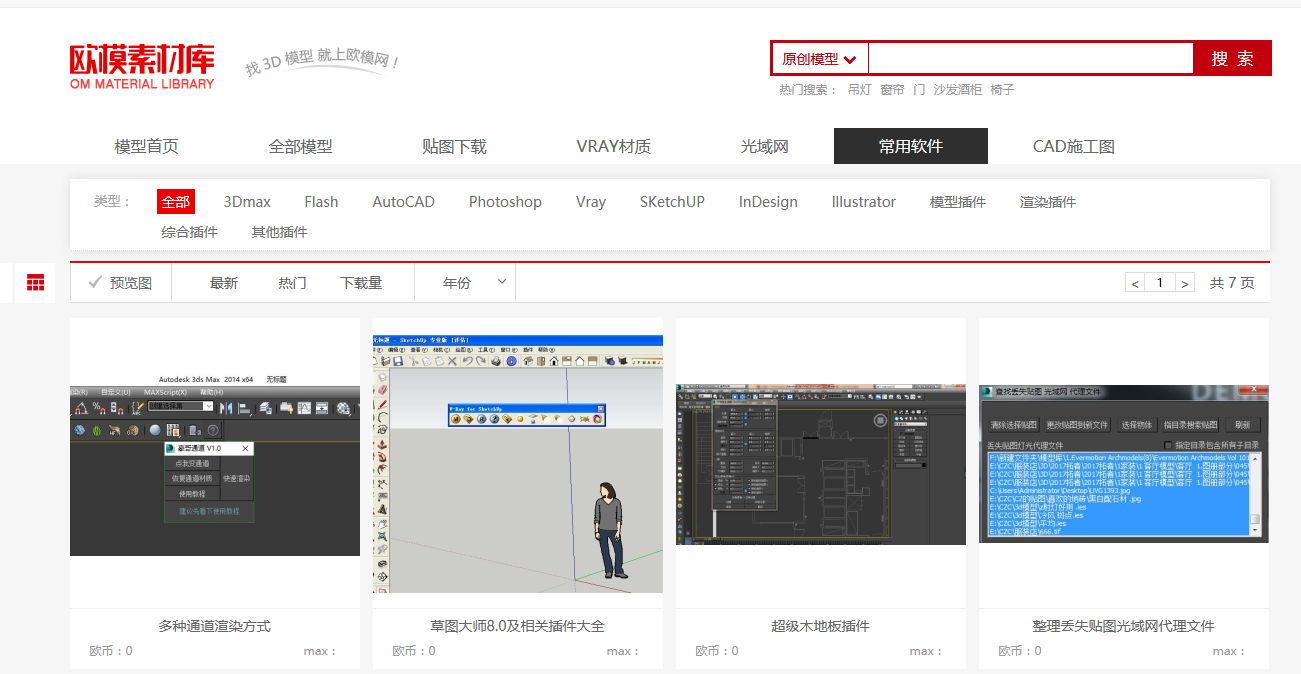Click the page number input box
The width and height of the screenshot is (1301, 674).
click(1160, 283)
